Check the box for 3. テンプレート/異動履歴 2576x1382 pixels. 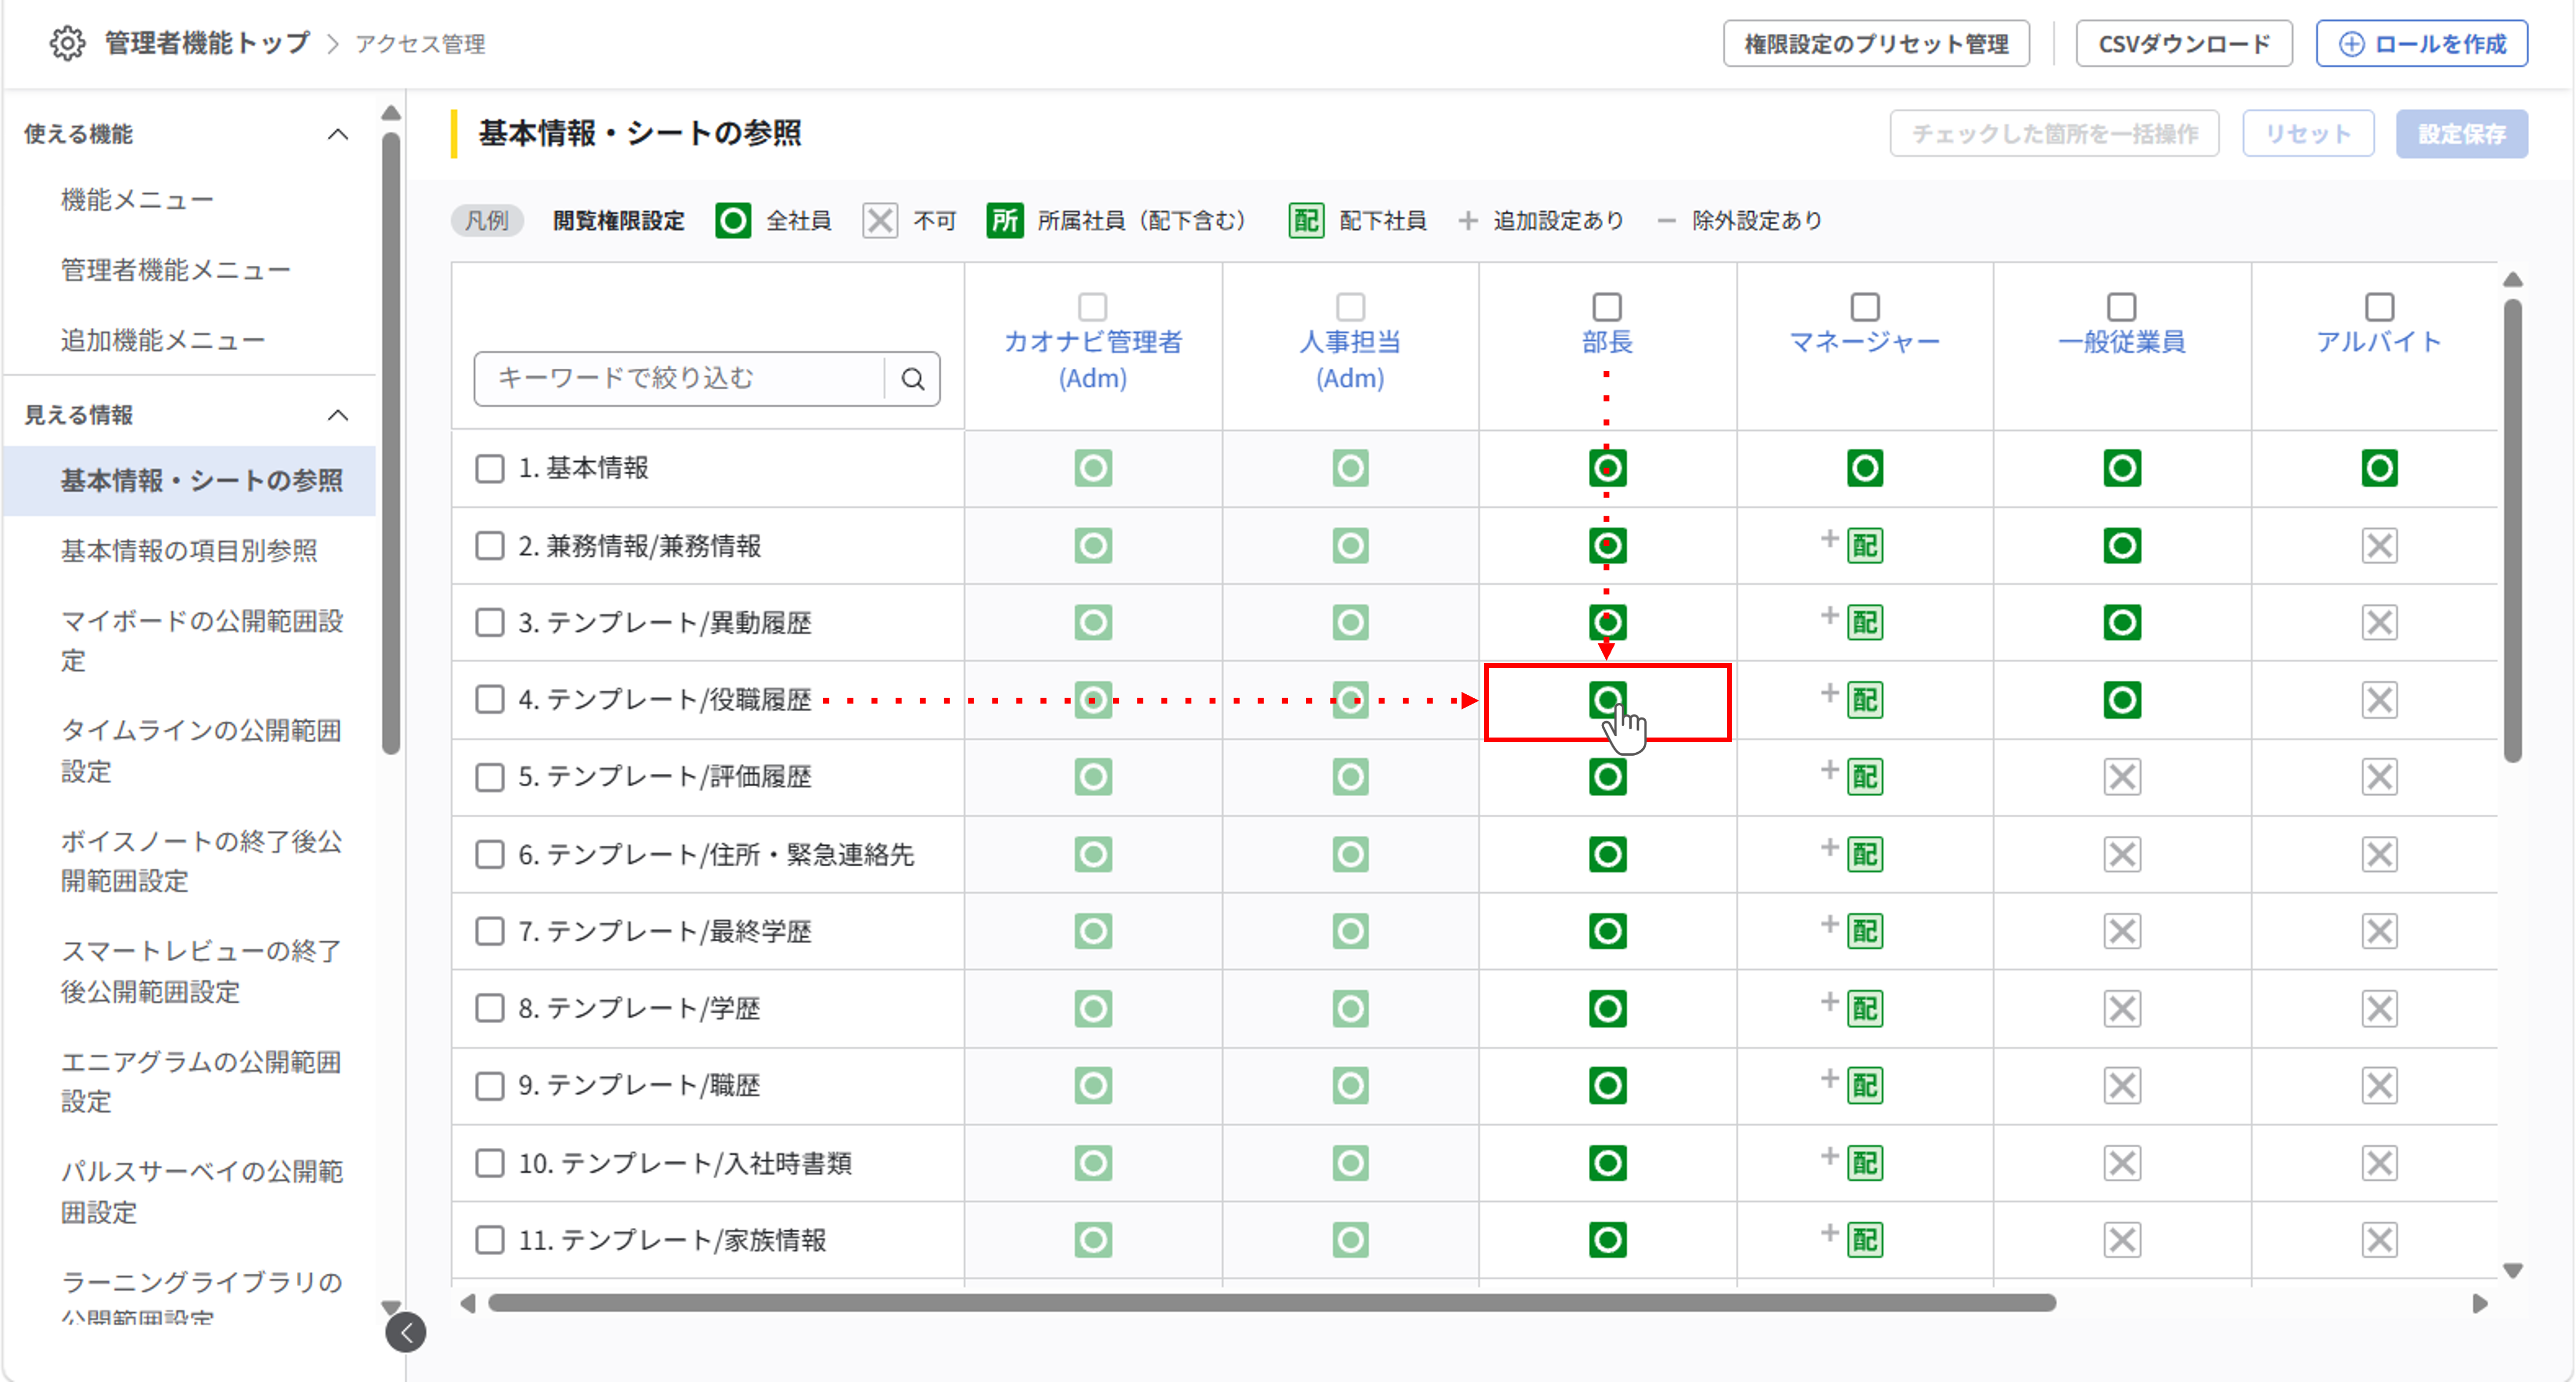tap(489, 623)
